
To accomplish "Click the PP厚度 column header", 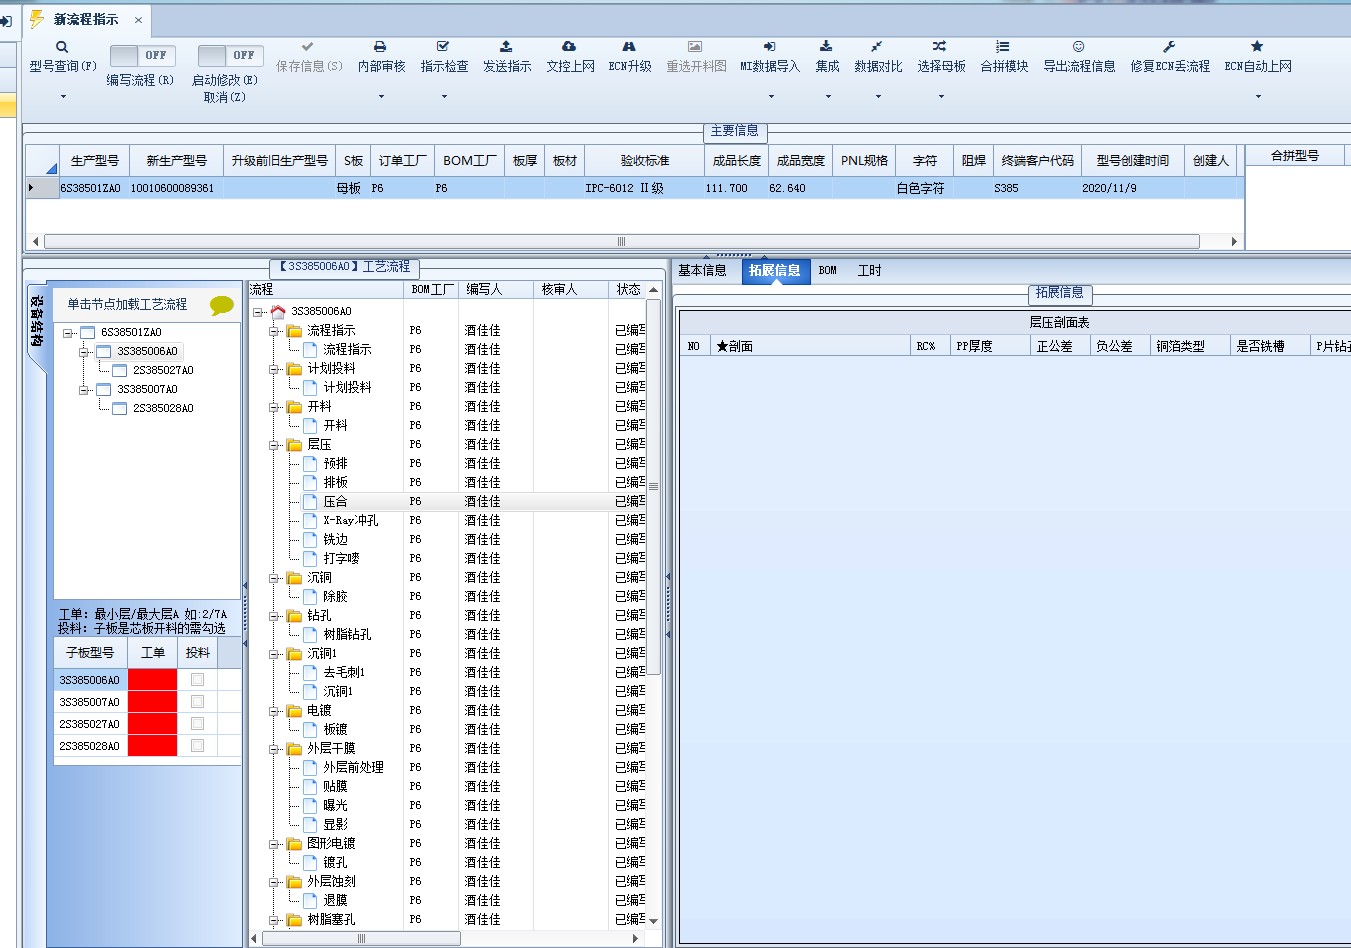I will pos(990,346).
